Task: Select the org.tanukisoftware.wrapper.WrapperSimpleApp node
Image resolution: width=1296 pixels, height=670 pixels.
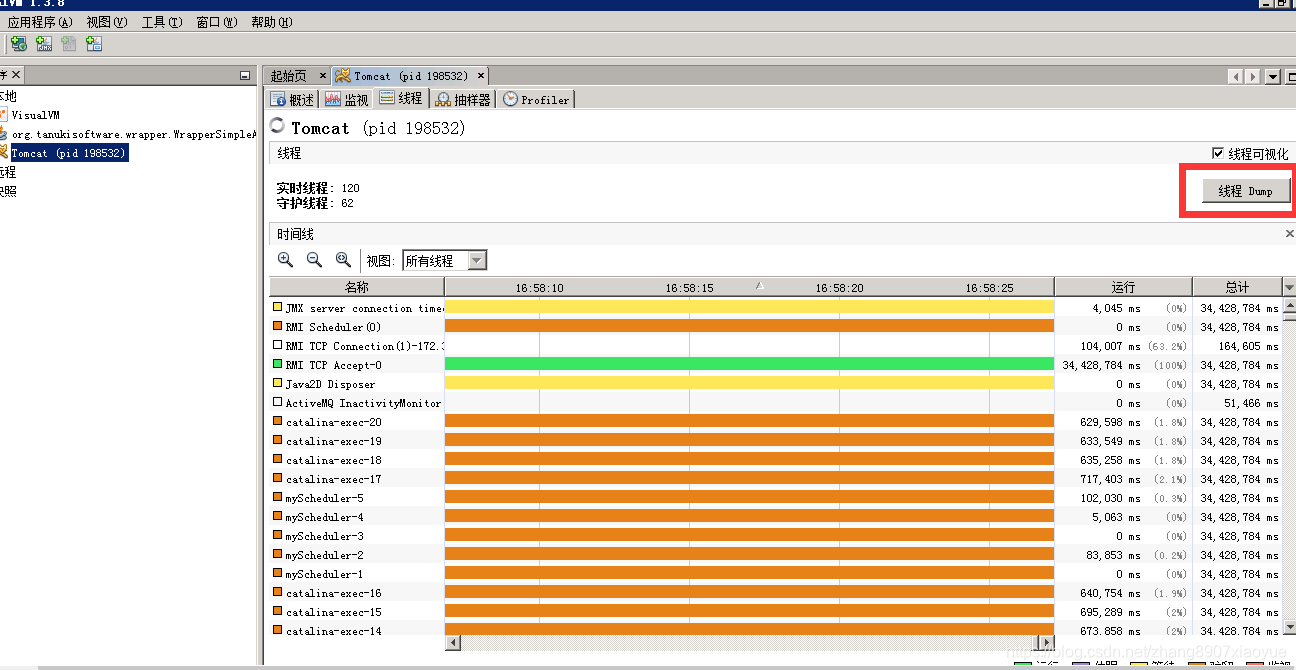Action: (x=133, y=134)
